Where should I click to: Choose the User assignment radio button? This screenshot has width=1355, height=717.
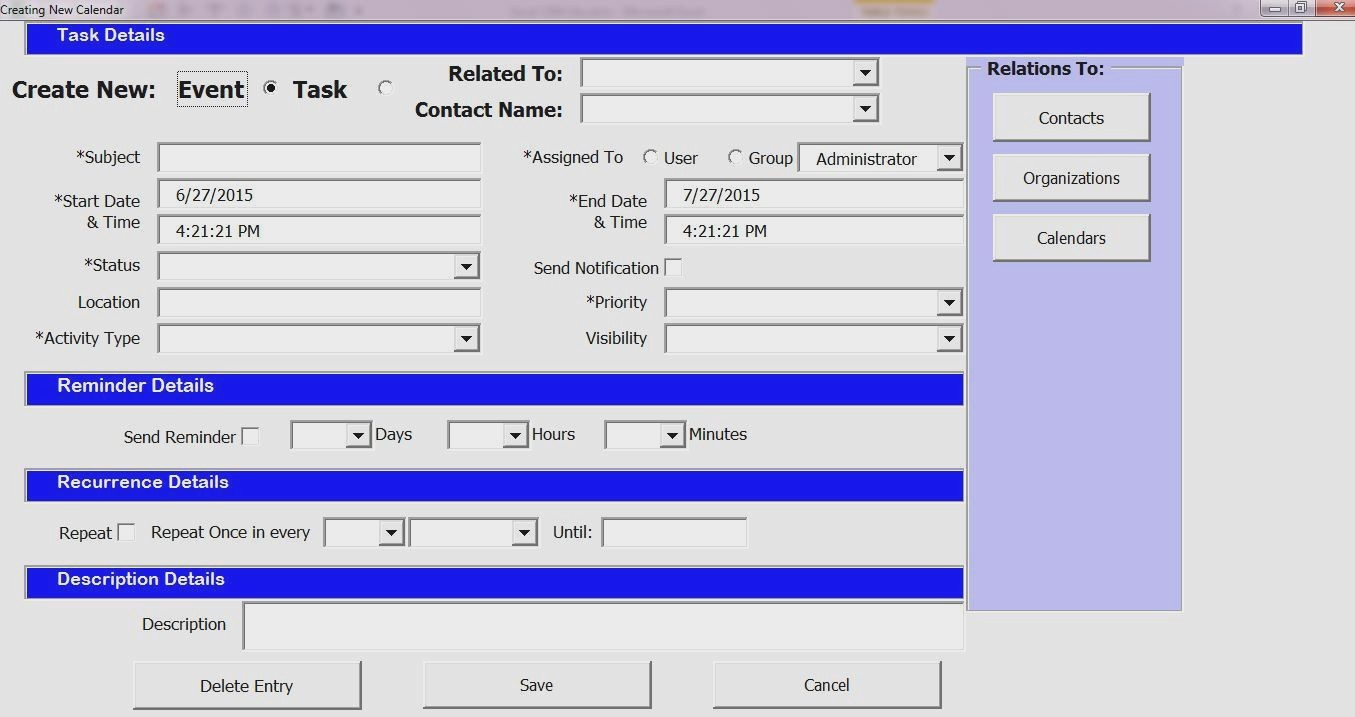pyautogui.click(x=651, y=157)
